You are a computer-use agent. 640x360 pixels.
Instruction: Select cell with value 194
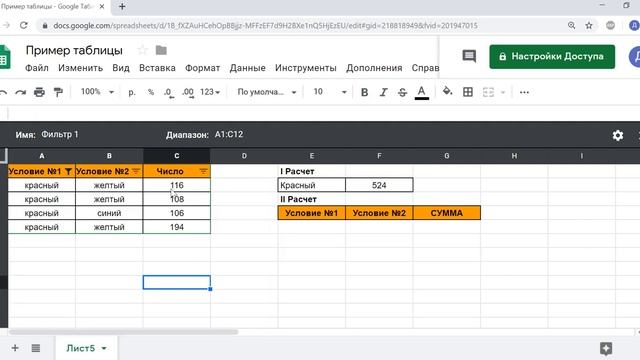coord(177,227)
